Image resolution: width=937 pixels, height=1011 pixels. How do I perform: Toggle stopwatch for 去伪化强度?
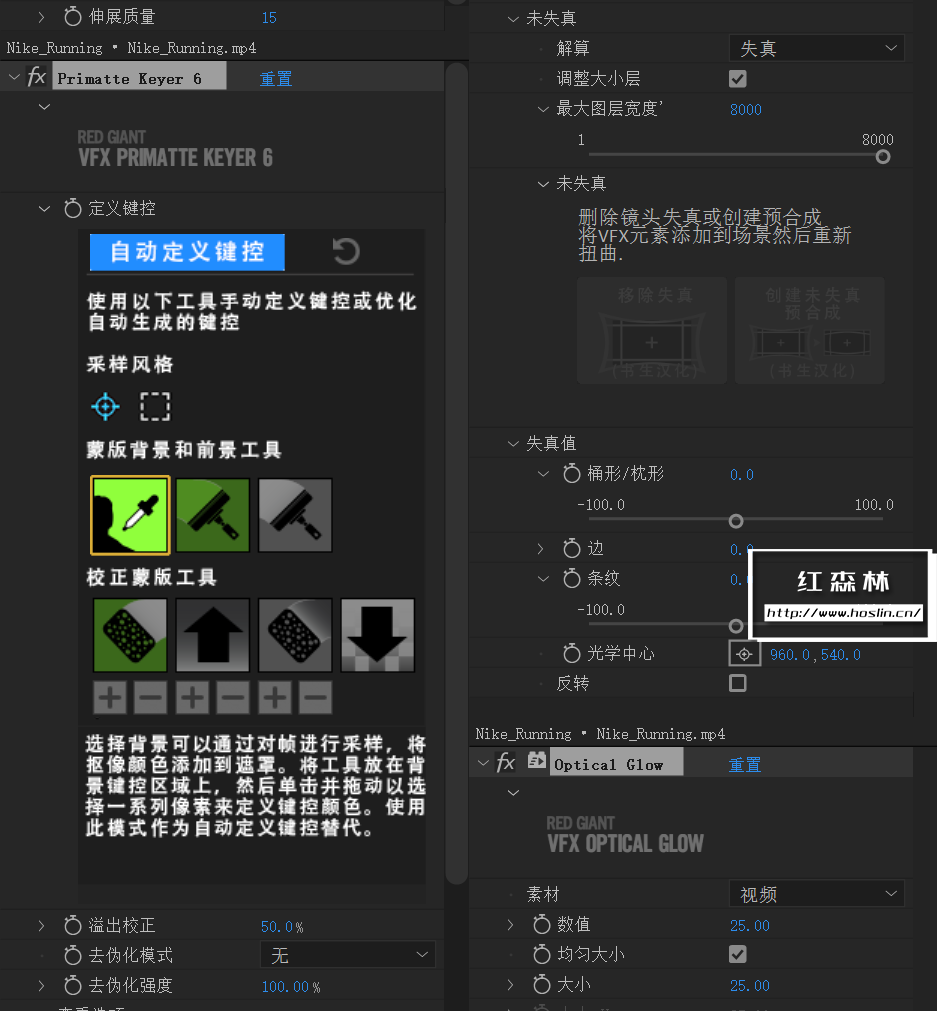pyautogui.click(x=73, y=985)
